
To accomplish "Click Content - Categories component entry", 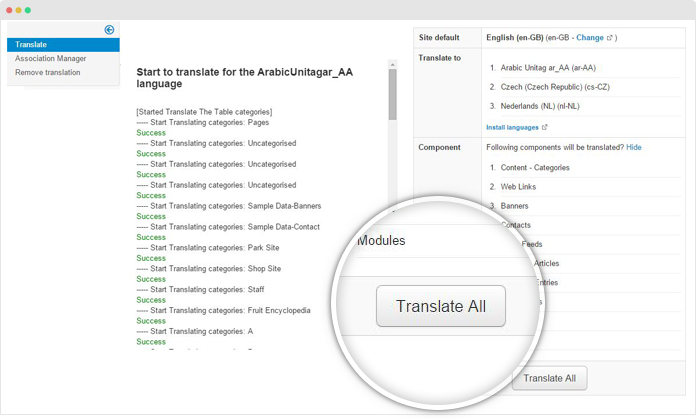I will pyautogui.click(x=535, y=168).
